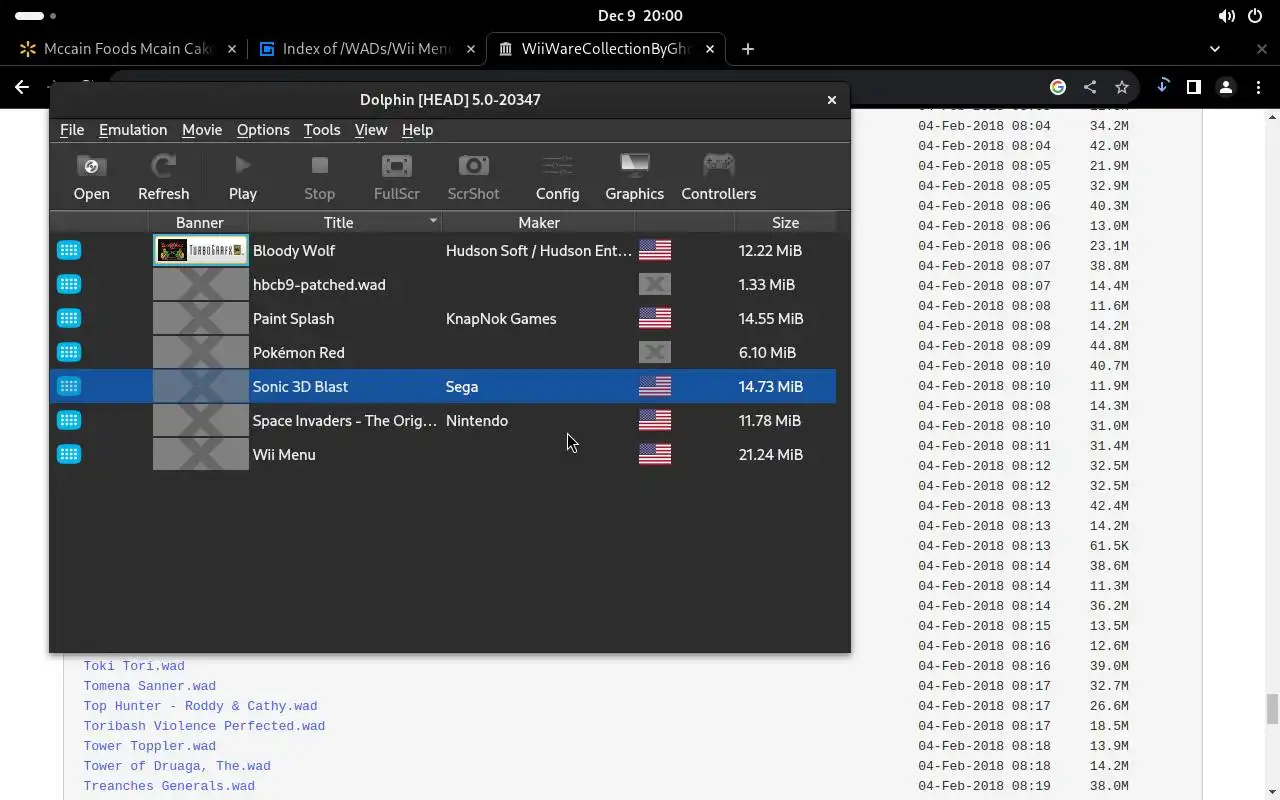This screenshot has width=1280, height=800.
Task: Select the hbcb9-patched.wad entry
Action: click(x=319, y=285)
